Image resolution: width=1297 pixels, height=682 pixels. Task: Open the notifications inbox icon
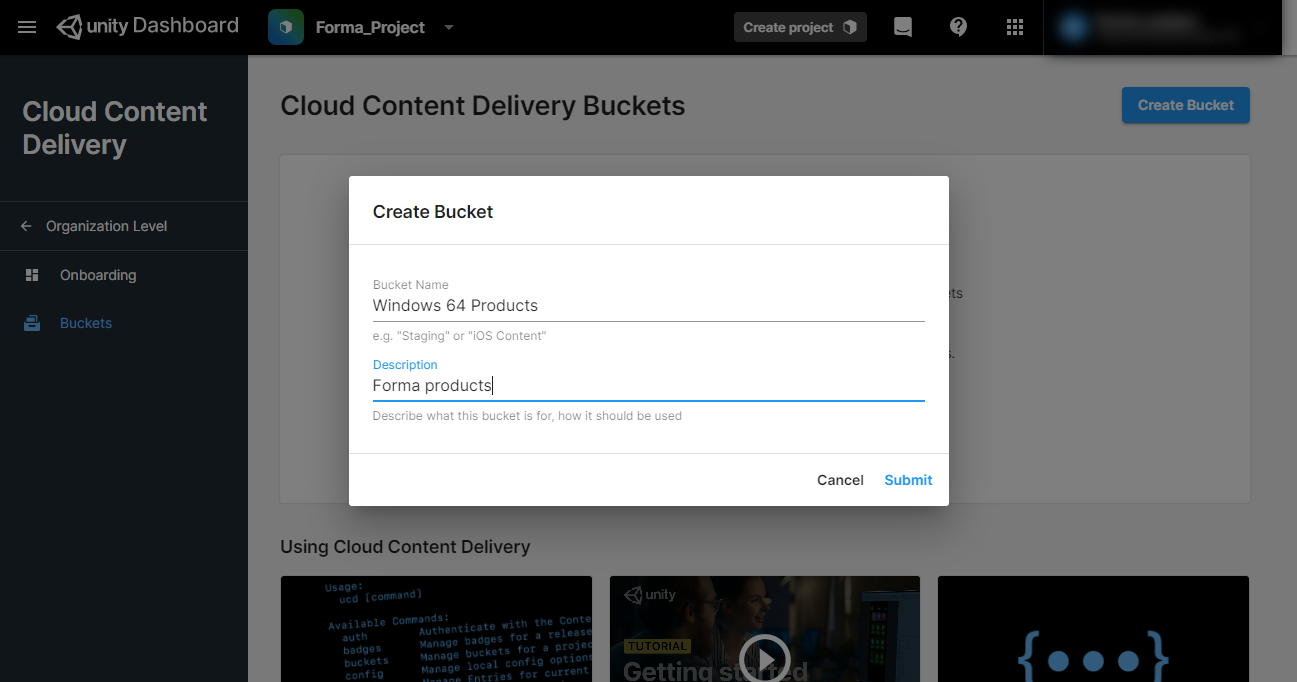902,27
